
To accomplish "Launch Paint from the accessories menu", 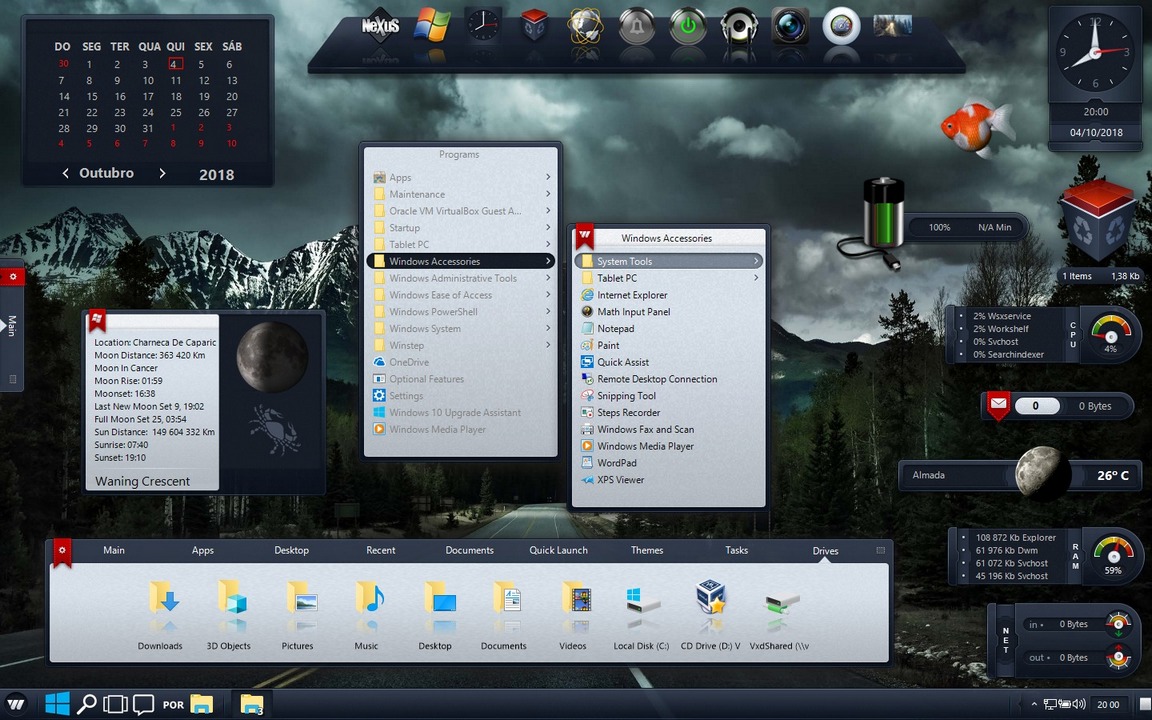I will pos(669,345).
